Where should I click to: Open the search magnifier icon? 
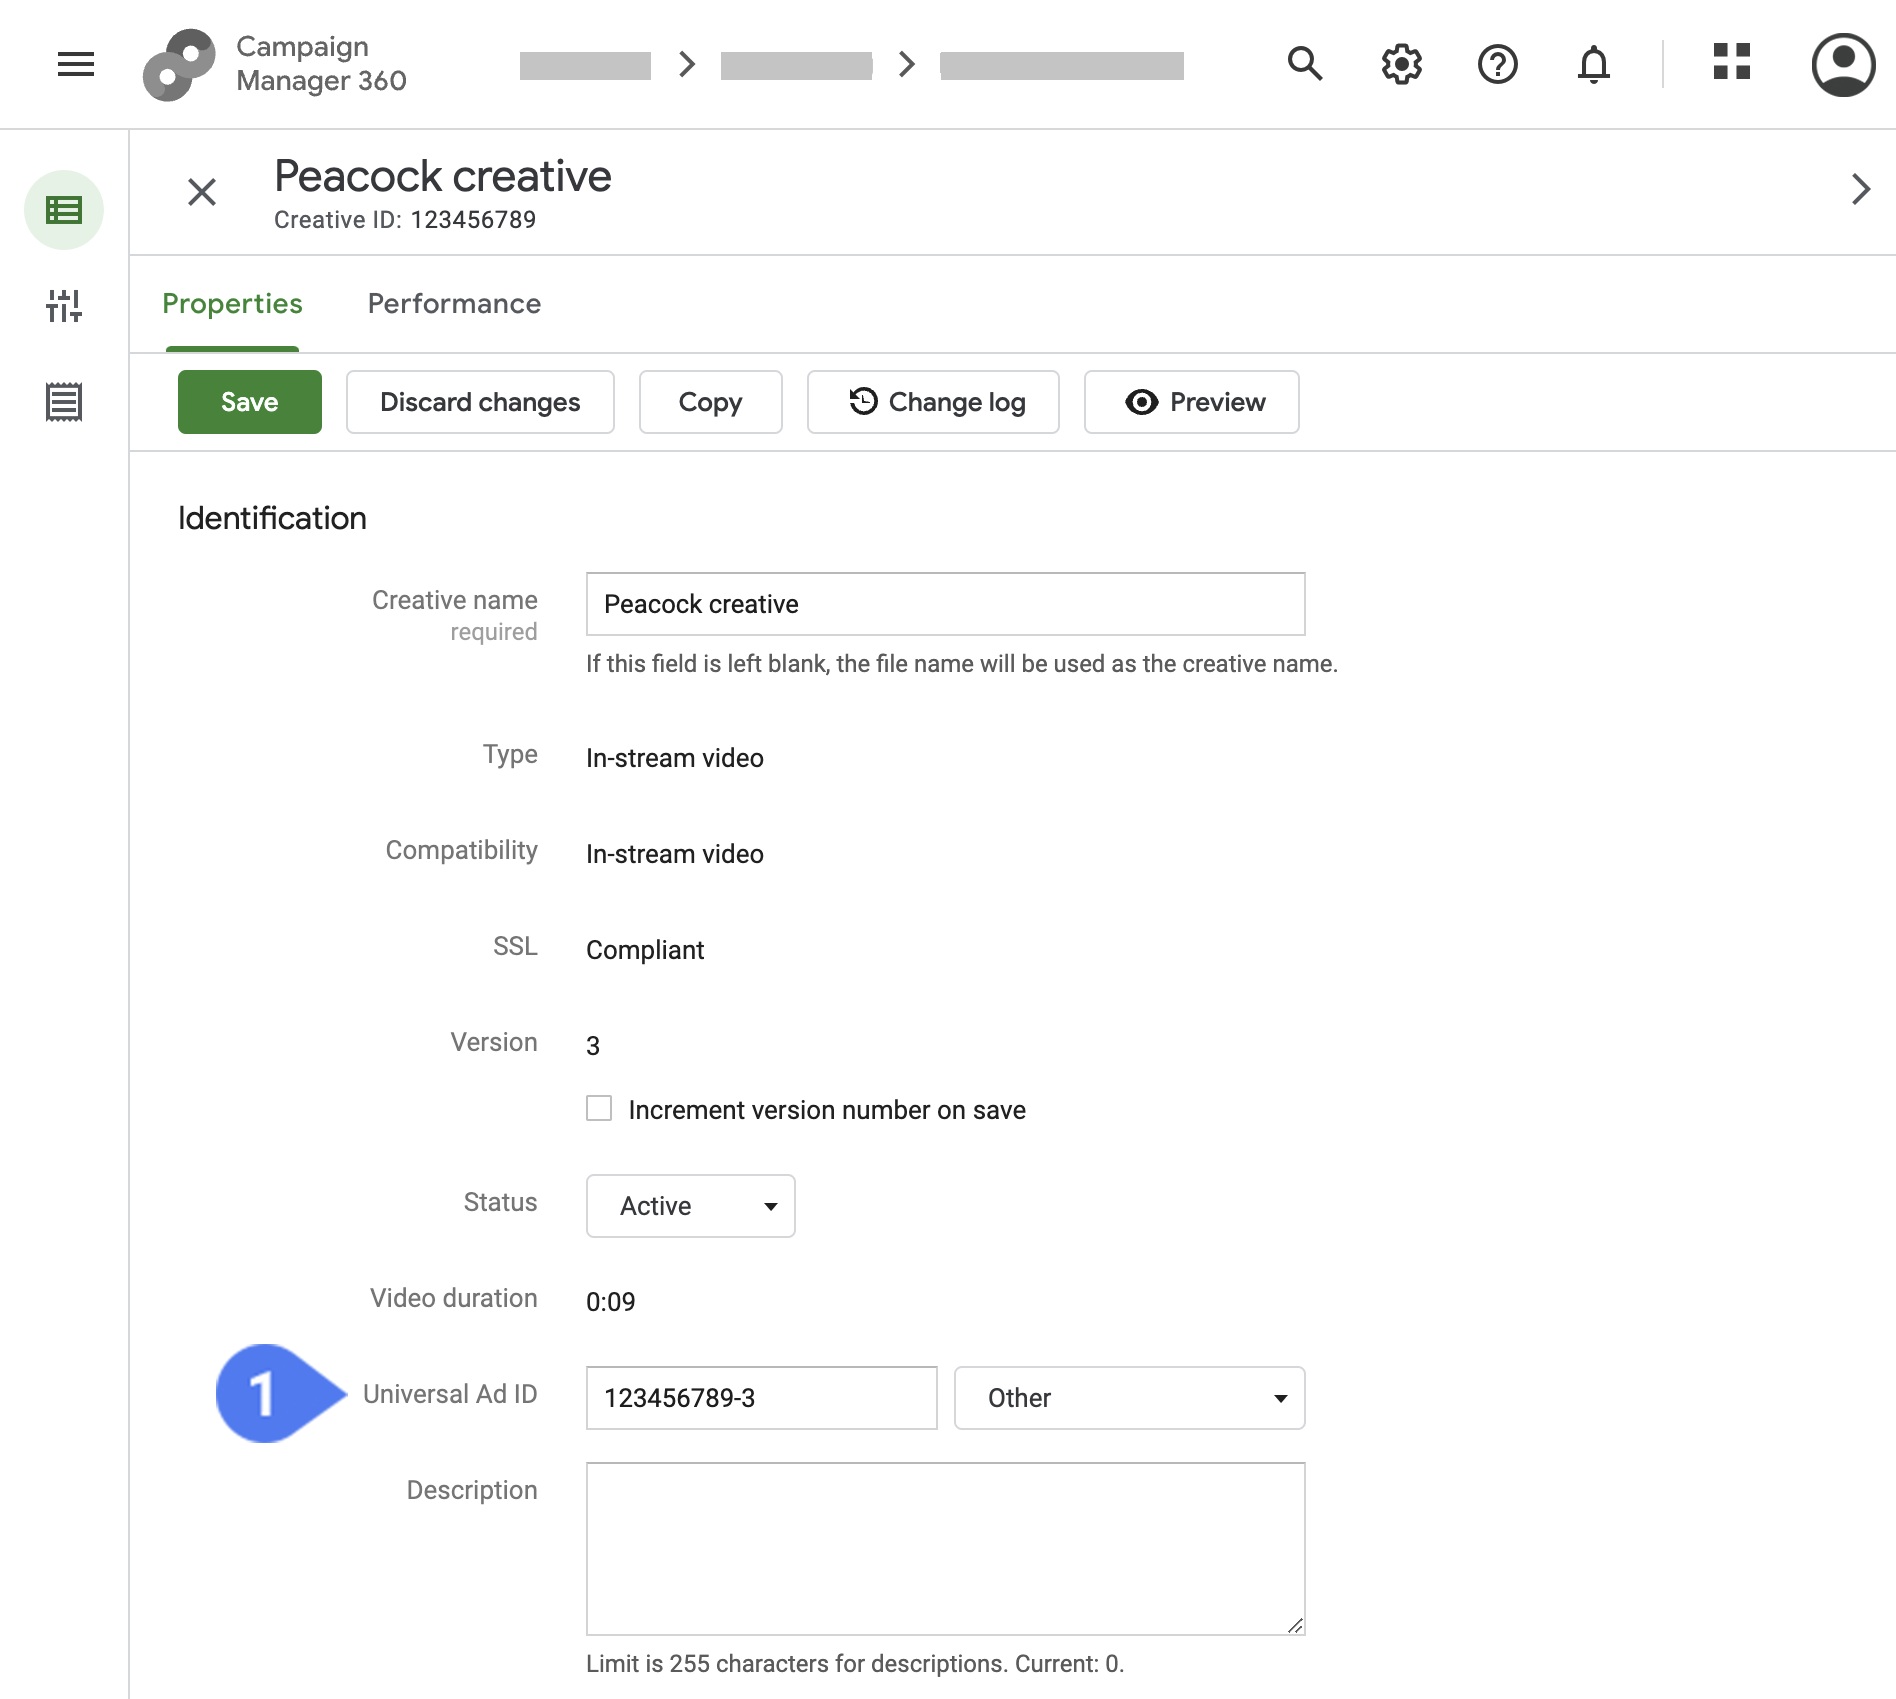(1305, 64)
